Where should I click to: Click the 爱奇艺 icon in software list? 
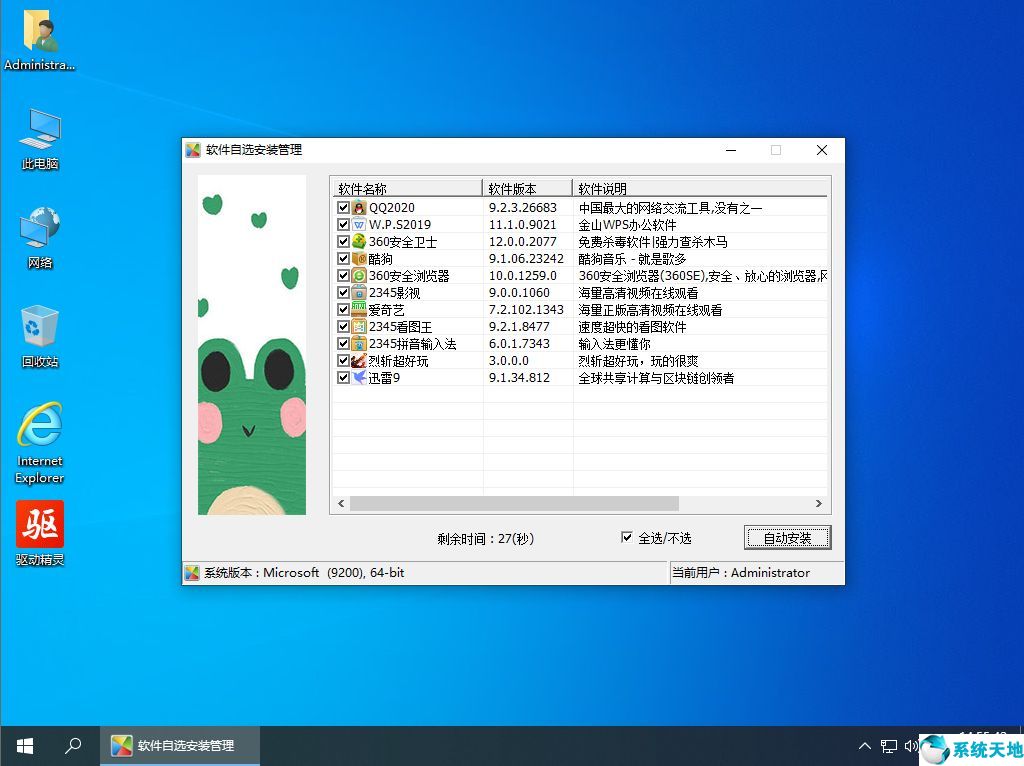click(x=359, y=310)
